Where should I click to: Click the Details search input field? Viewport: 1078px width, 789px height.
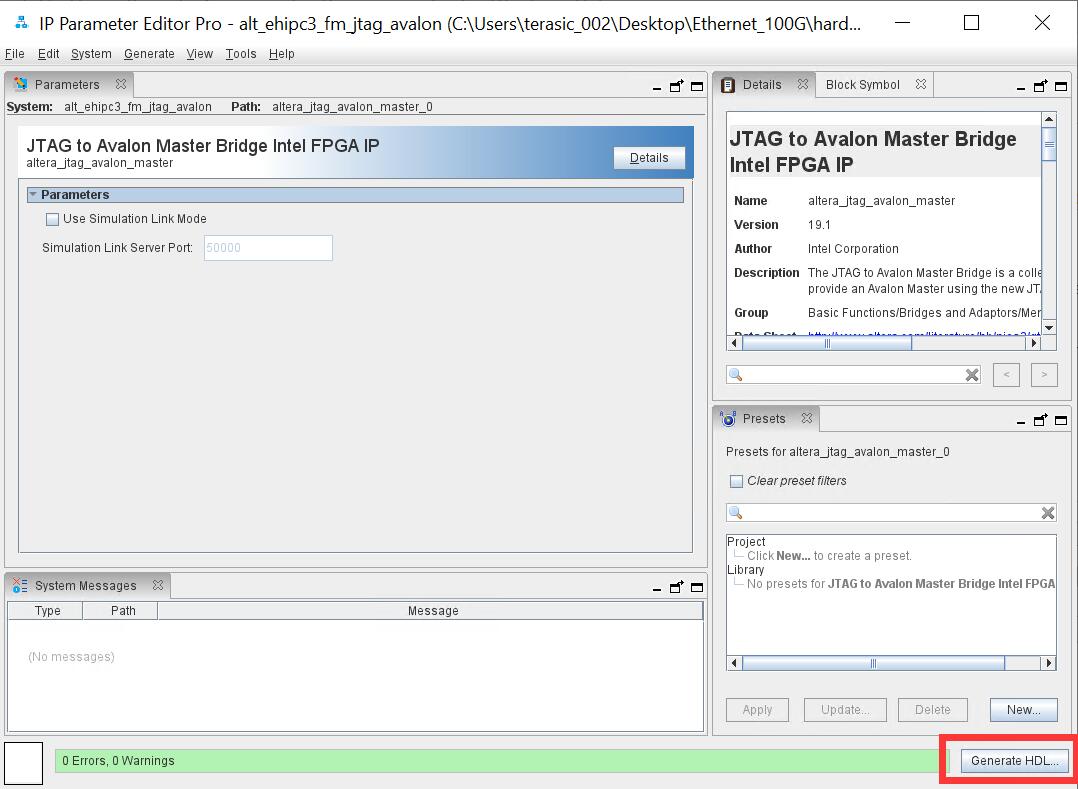tap(853, 375)
